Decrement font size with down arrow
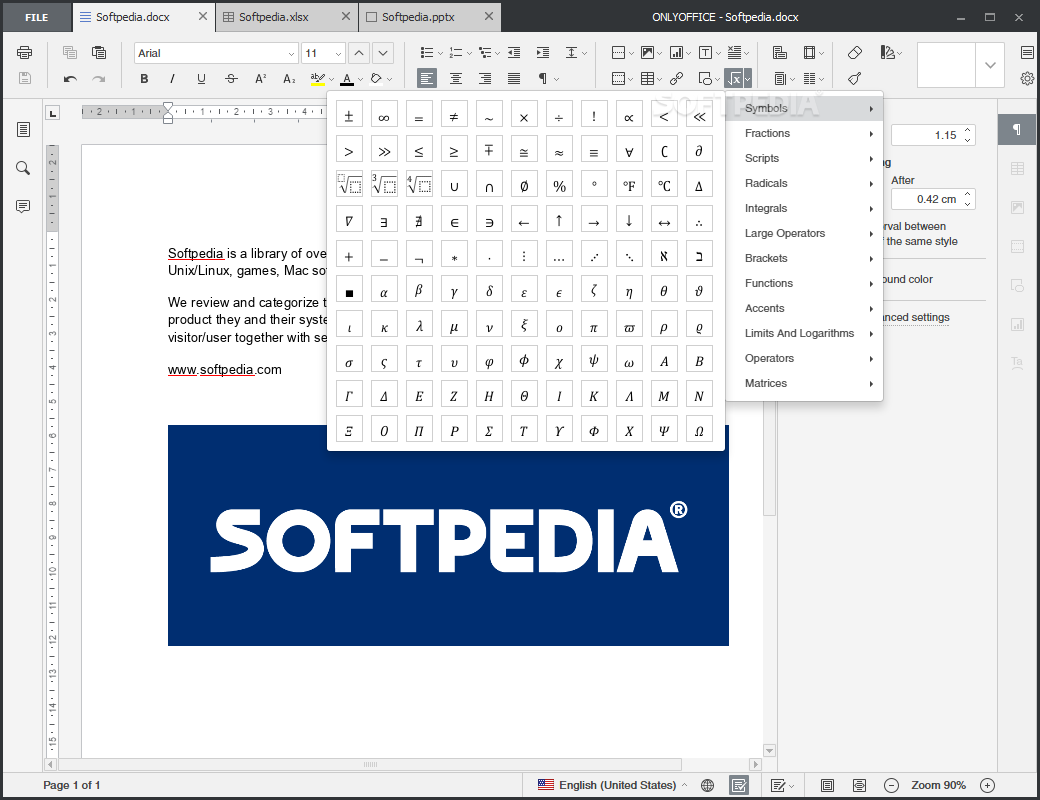1040x800 pixels. (383, 53)
